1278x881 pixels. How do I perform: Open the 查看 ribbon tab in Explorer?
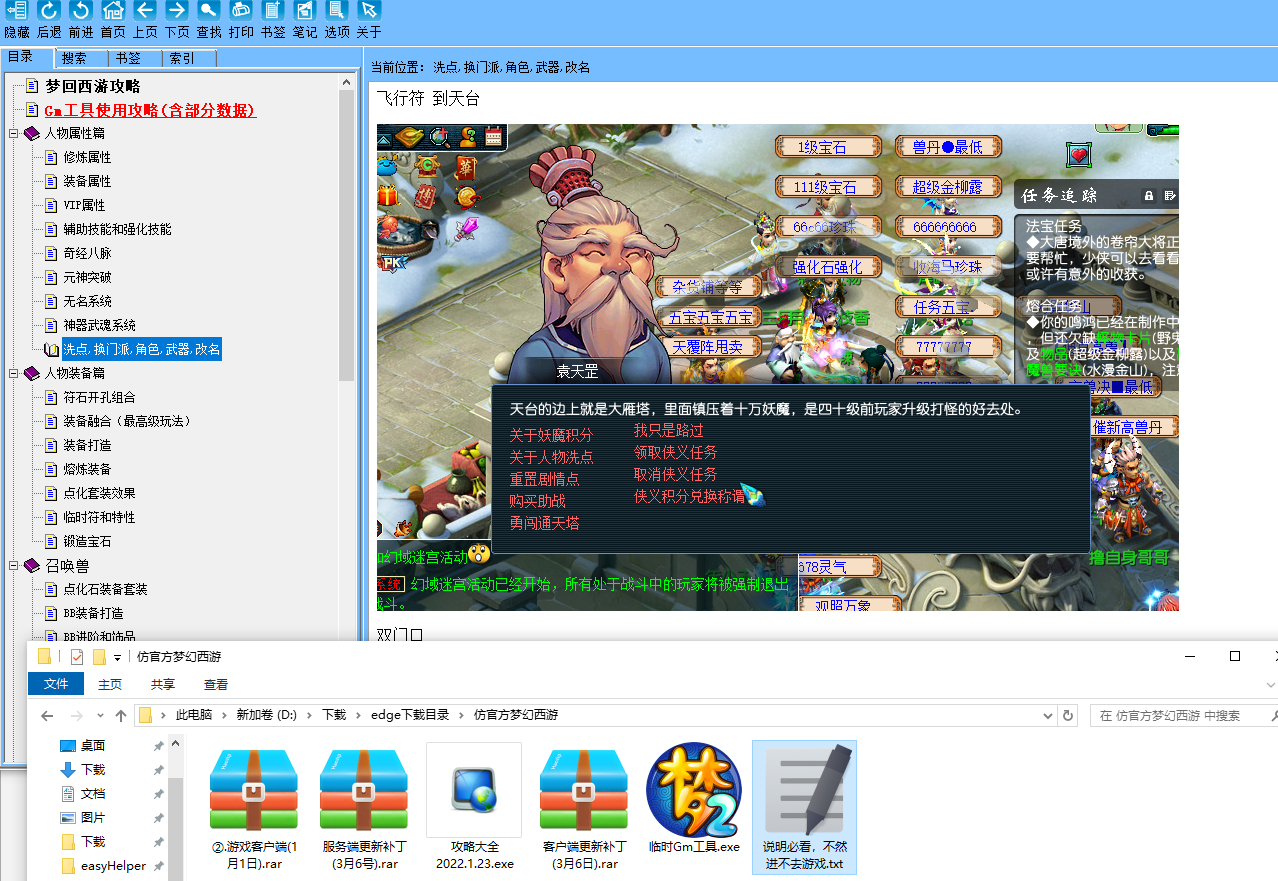click(x=216, y=684)
